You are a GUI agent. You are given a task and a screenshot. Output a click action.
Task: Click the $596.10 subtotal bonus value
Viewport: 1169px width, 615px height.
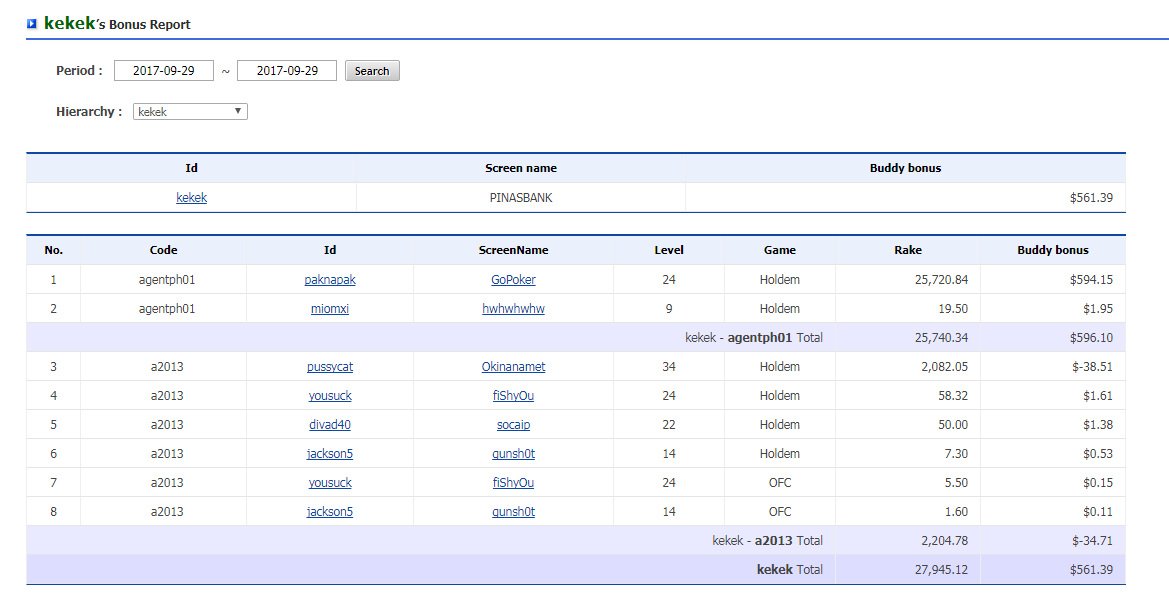1091,338
